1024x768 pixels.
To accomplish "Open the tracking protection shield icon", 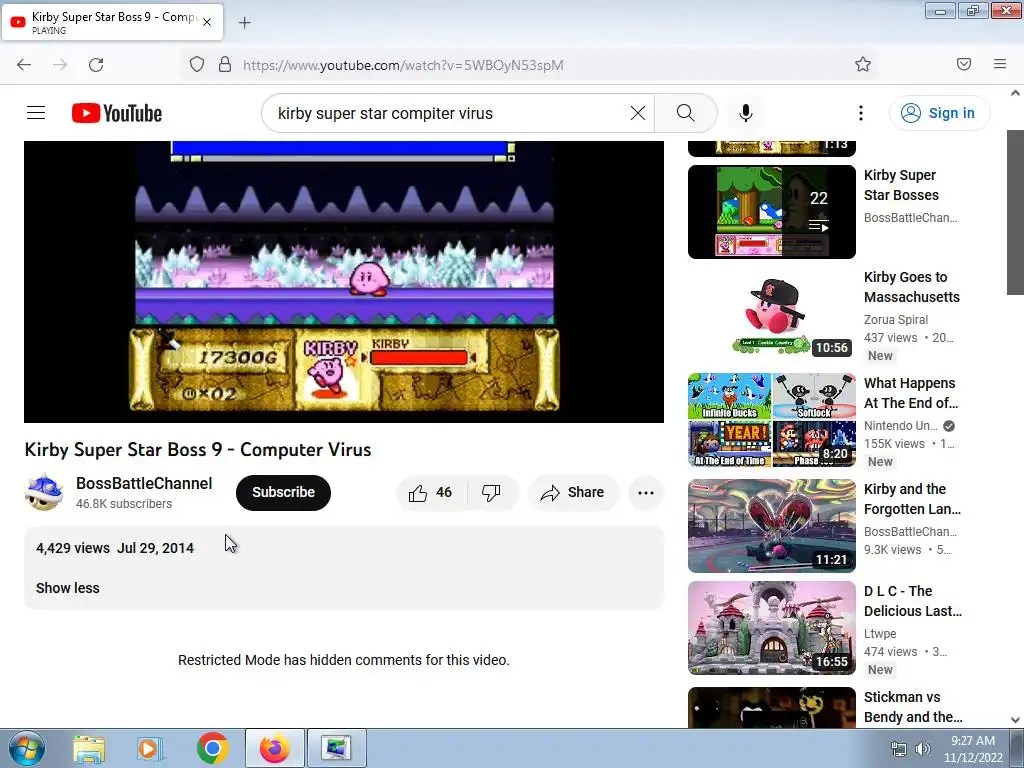I will pos(197,65).
